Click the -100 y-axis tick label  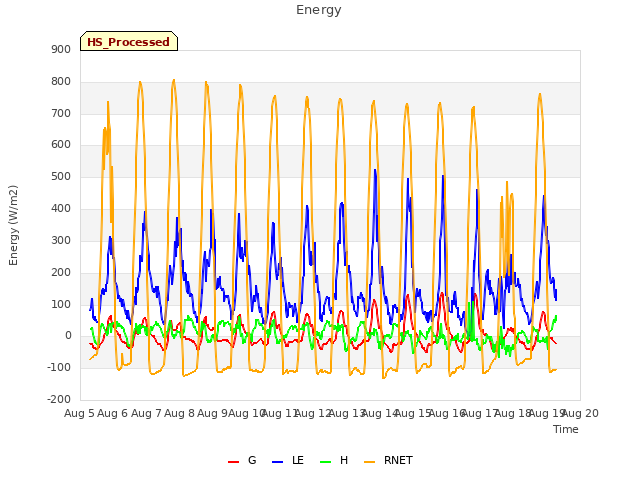click(59, 367)
